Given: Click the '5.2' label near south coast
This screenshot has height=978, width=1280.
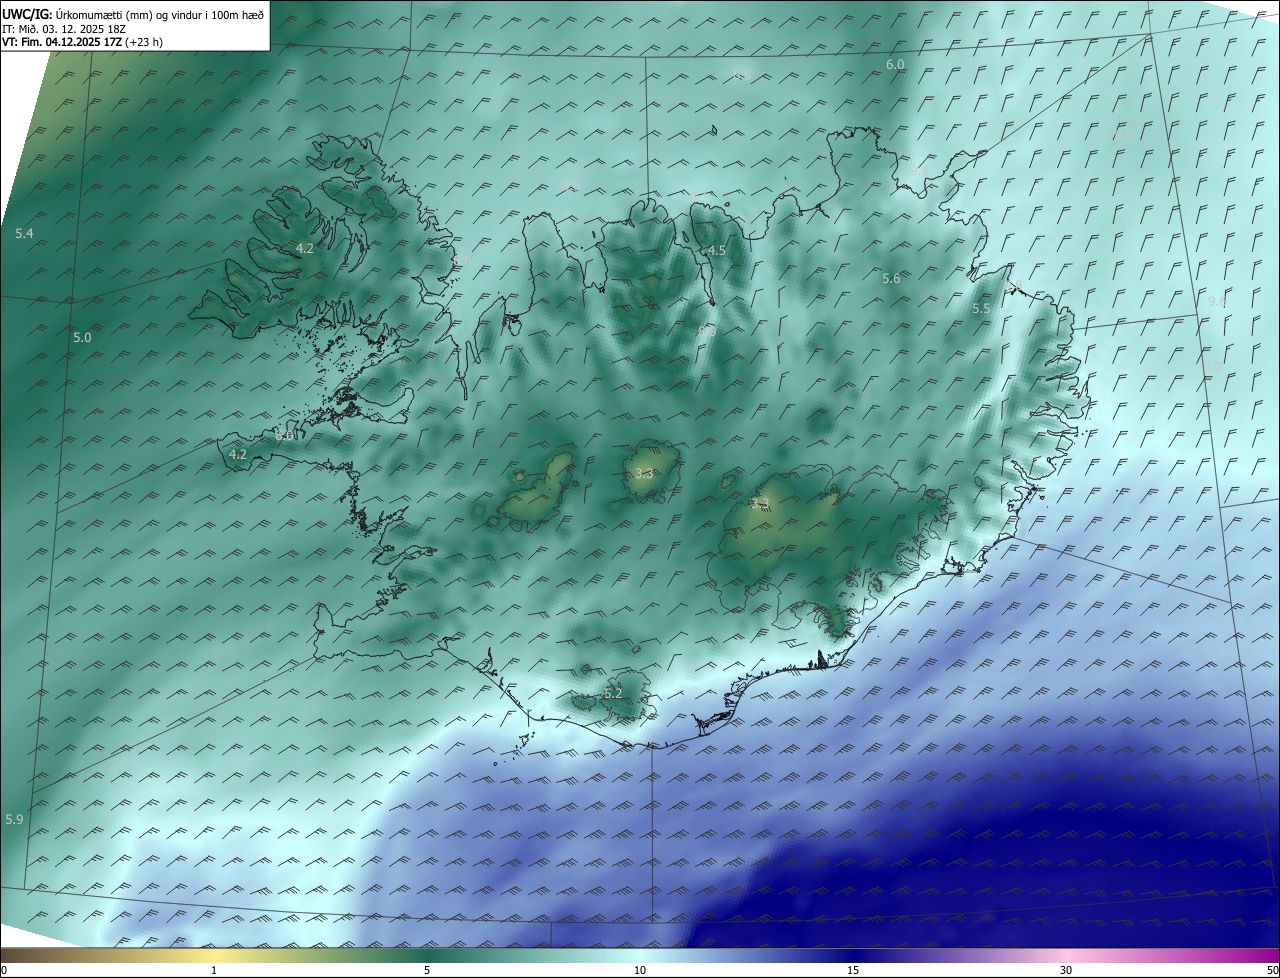Looking at the screenshot, I should [613, 693].
